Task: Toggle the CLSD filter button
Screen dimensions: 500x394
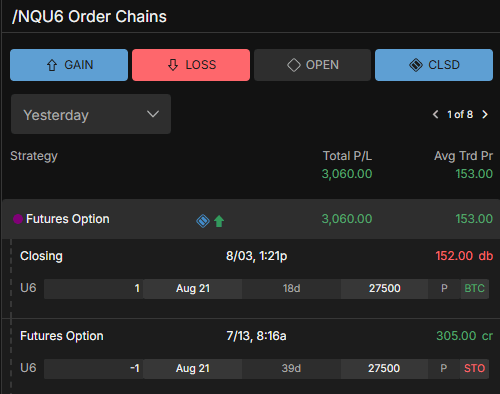Action: pos(434,65)
